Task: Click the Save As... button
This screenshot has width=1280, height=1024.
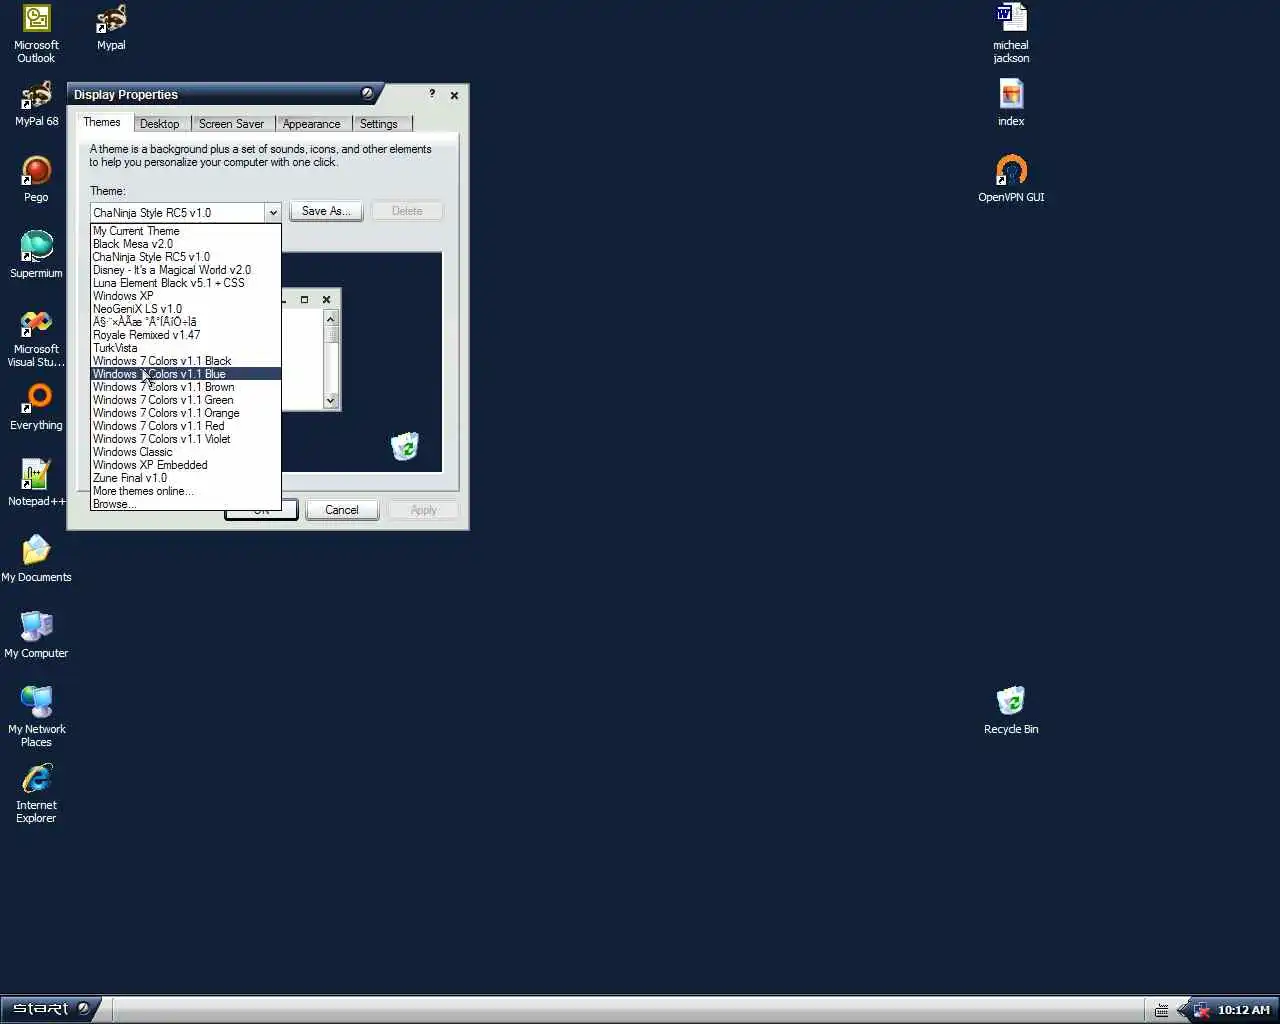Action: coord(326,211)
